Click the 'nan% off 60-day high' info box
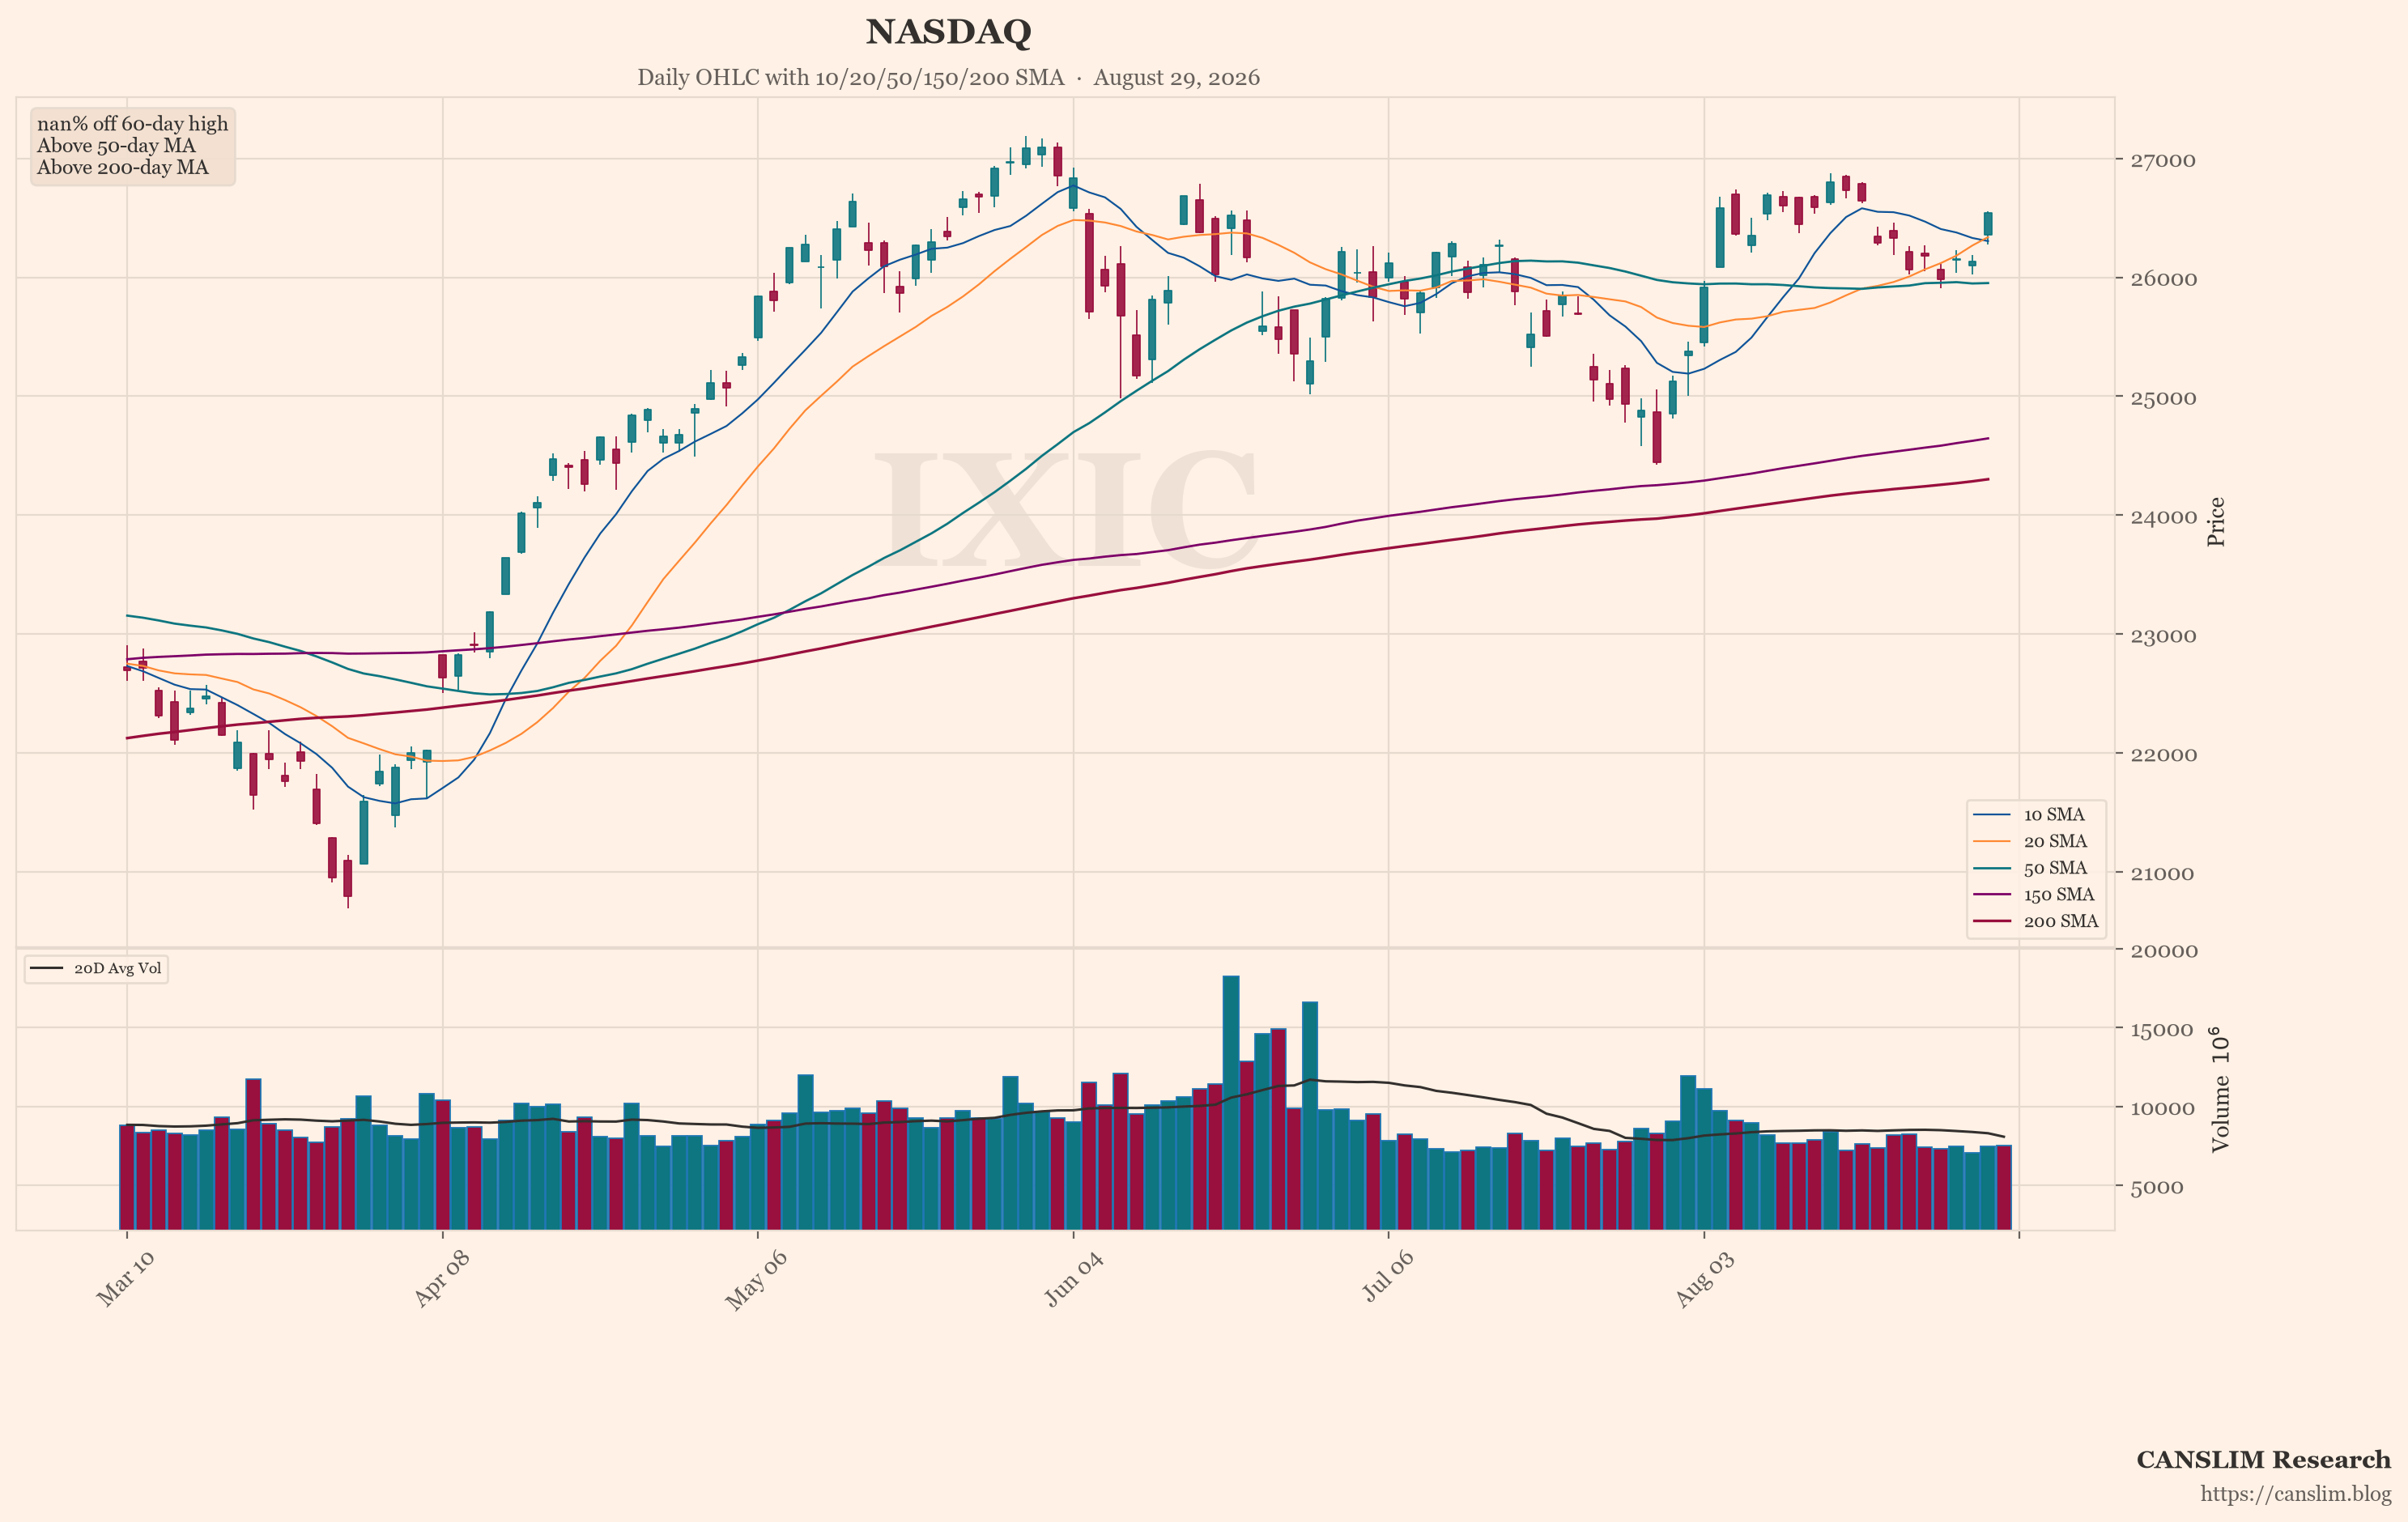2408x1522 pixels. point(132,146)
